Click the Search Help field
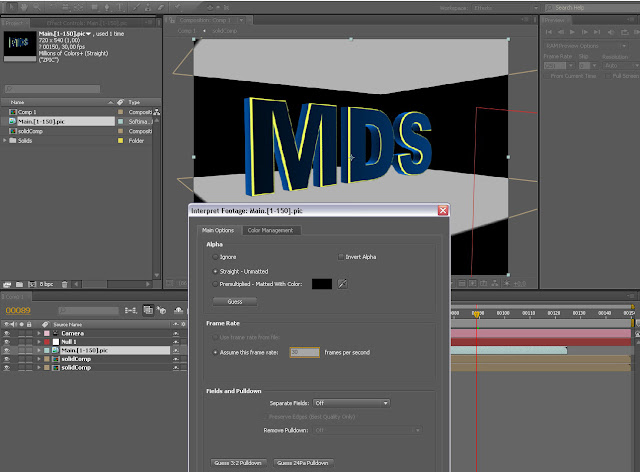Image resolution: width=640 pixels, height=472 pixels. [591, 8]
